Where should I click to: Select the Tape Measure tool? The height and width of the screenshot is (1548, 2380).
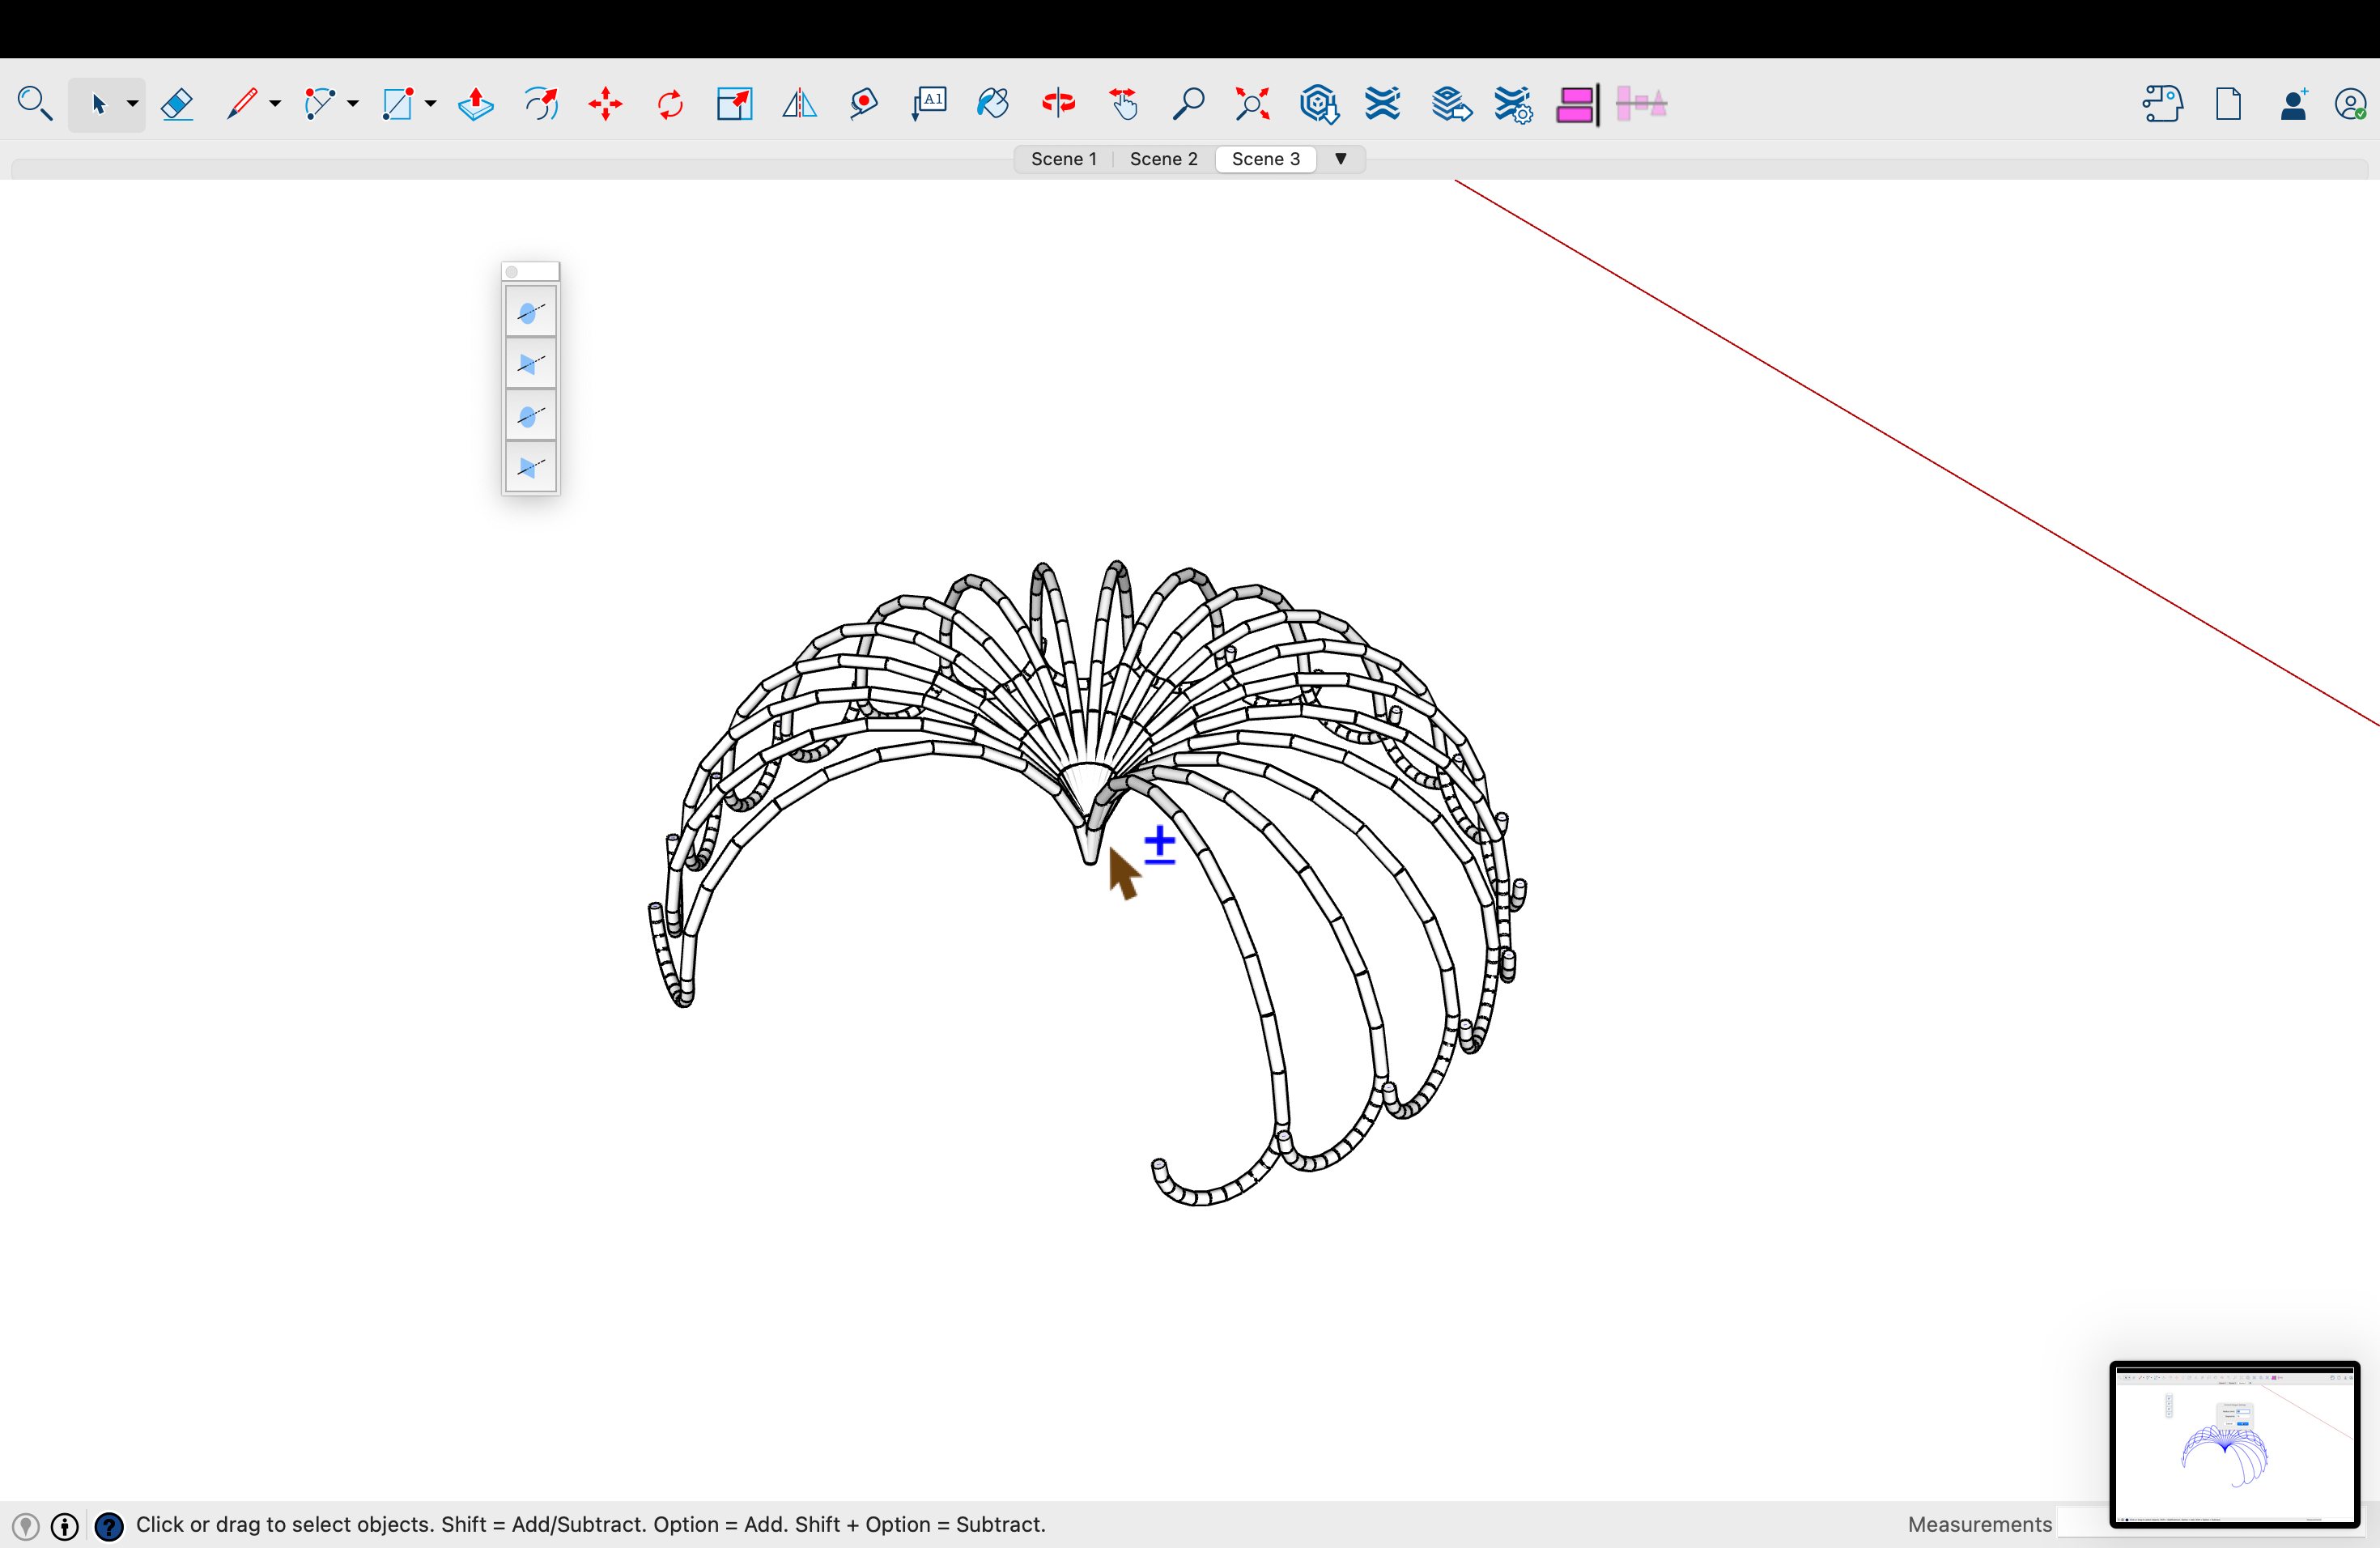point(864,104)
